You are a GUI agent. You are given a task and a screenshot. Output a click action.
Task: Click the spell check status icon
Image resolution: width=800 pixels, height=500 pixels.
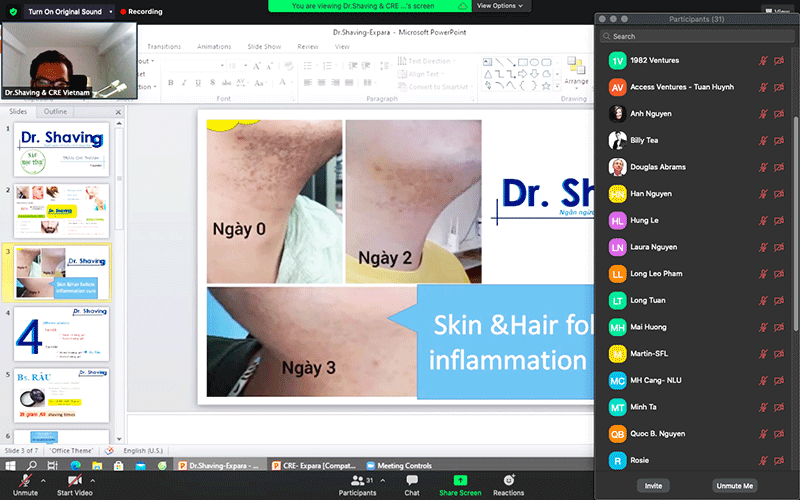pyautogui.click(x=109, y=451)
